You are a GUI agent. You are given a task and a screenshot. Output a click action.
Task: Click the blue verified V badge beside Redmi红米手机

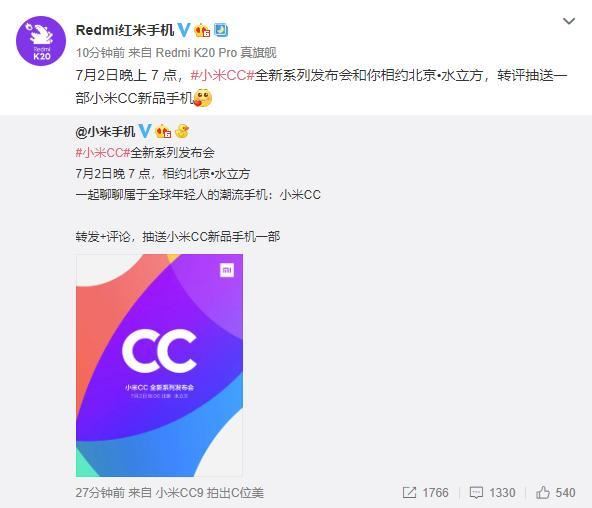184,30
